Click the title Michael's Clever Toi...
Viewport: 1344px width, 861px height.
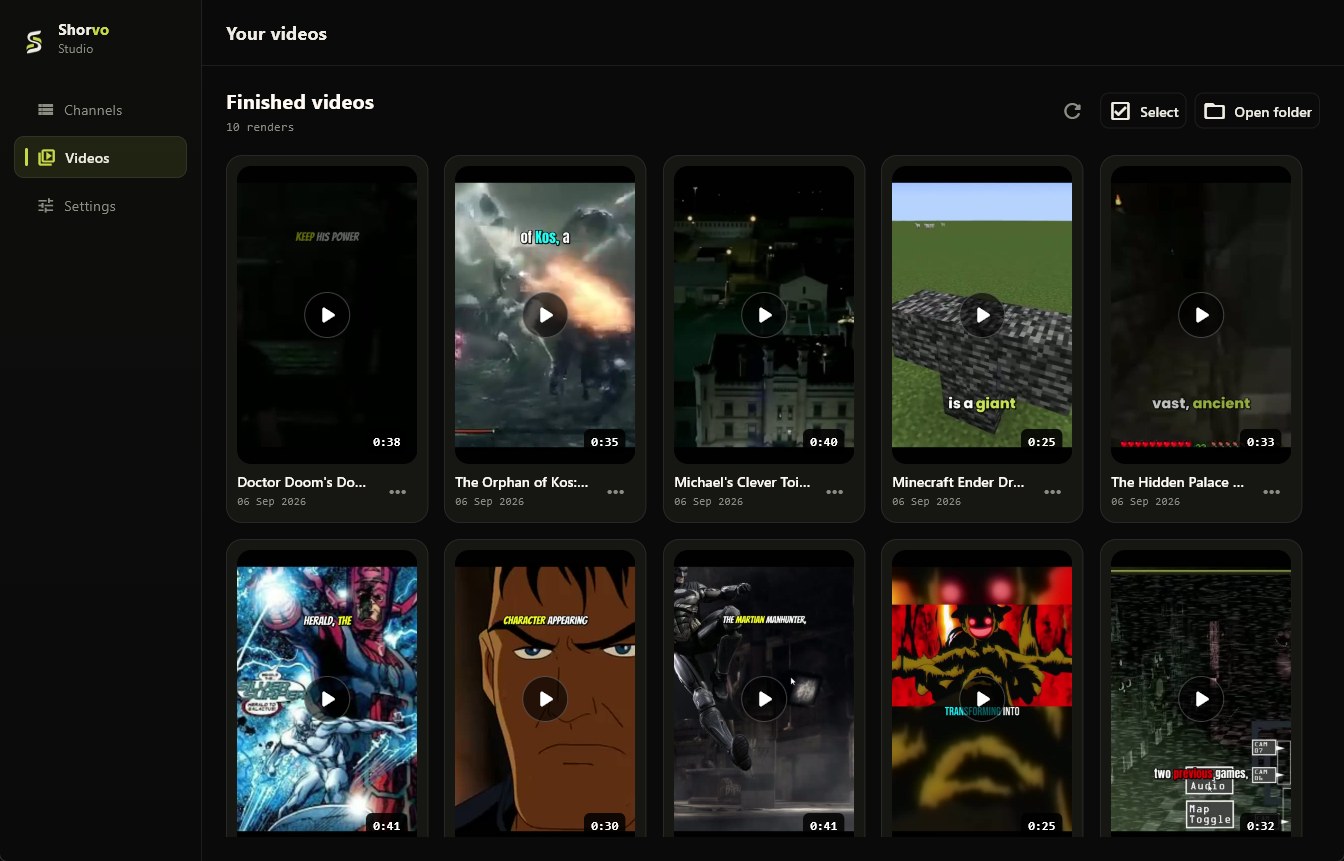[x=742, y=482]
